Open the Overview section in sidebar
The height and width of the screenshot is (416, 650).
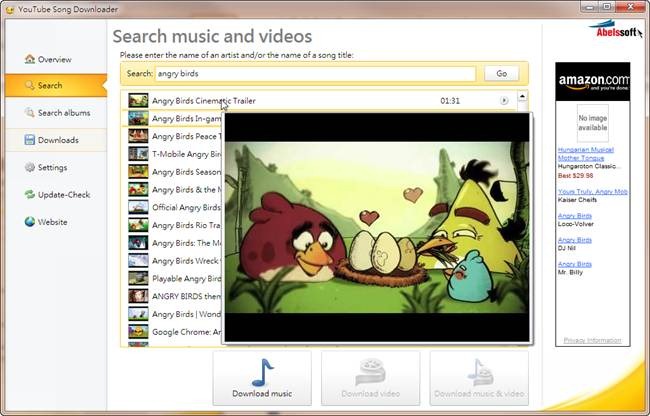(56, 59)
